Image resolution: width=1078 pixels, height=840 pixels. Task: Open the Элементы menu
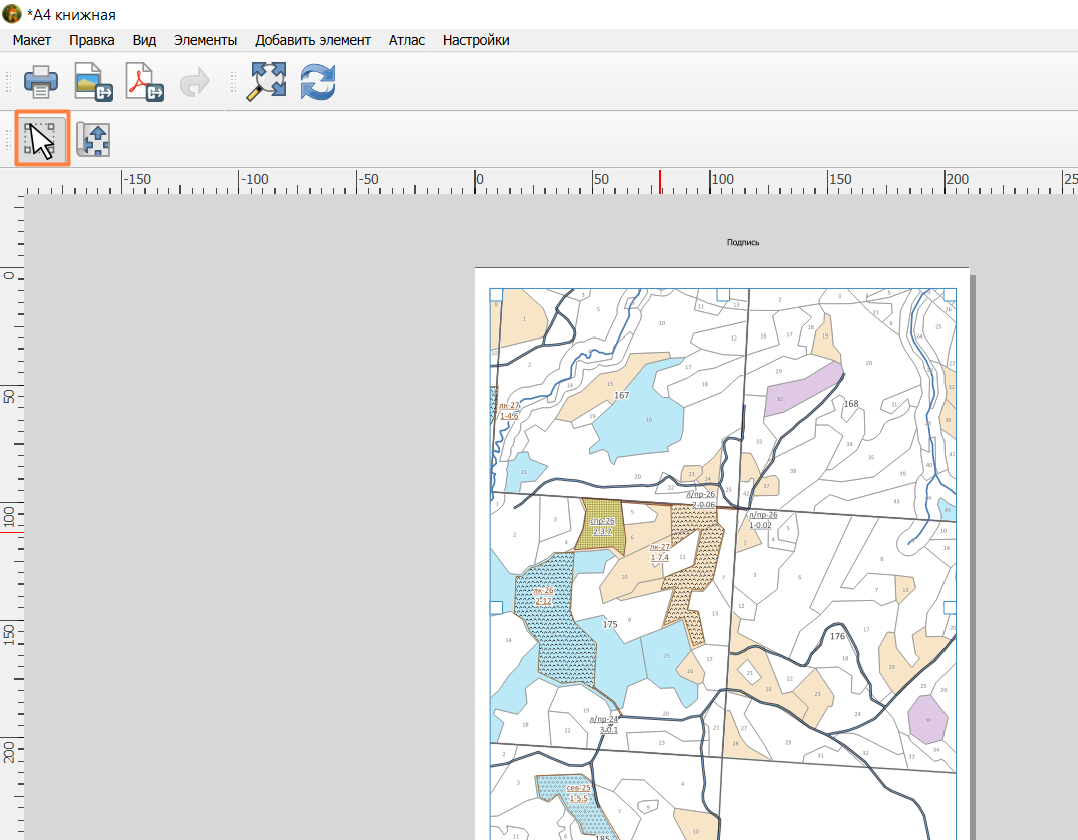click(206, 40)
